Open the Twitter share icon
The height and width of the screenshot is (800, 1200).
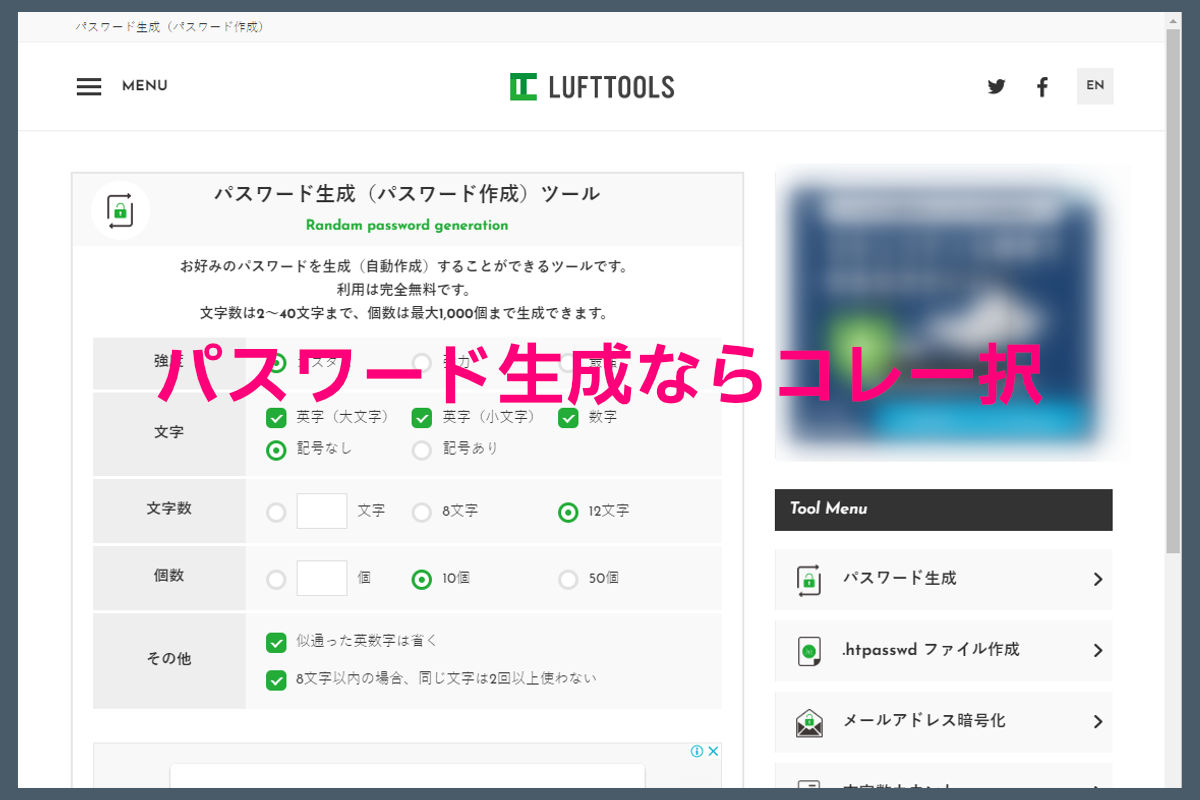tap(996, 87)
